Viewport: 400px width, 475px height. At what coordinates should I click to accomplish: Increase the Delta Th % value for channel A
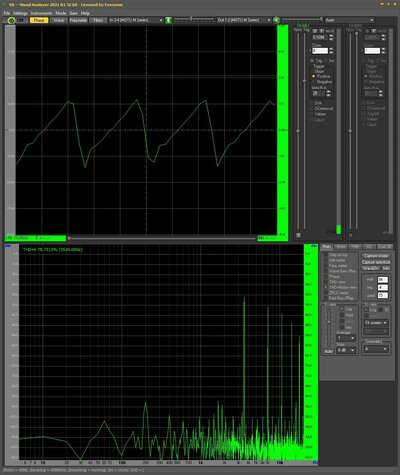[328, 92]
